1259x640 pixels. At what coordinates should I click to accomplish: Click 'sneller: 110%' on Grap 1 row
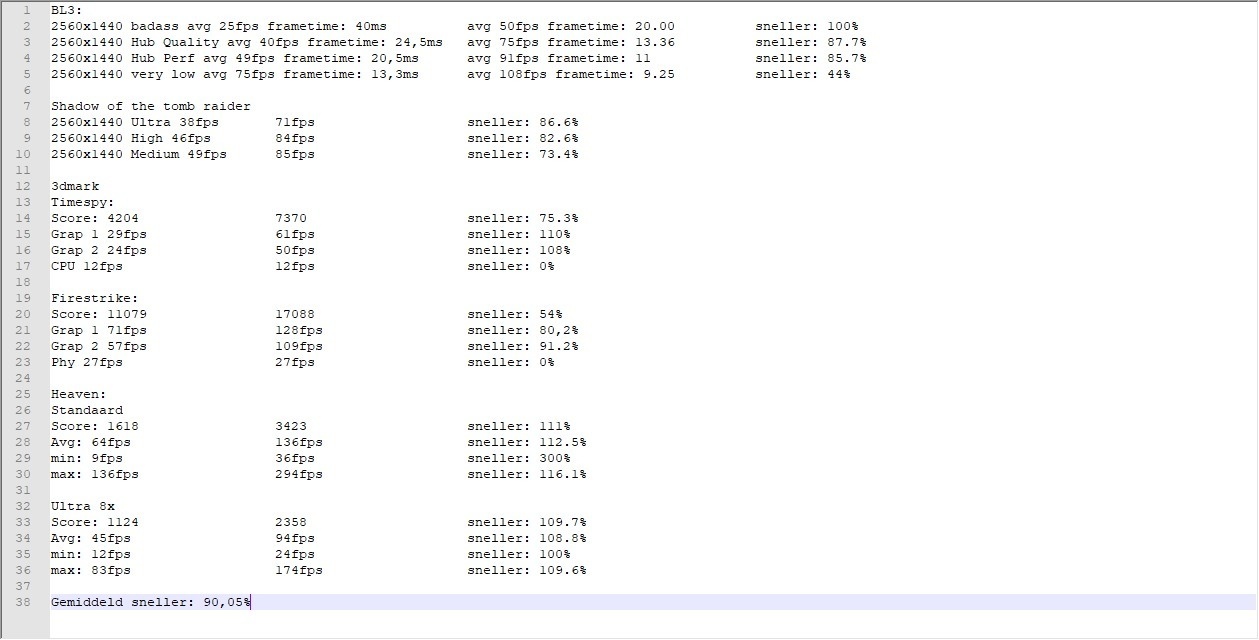[x=519, y=234]
